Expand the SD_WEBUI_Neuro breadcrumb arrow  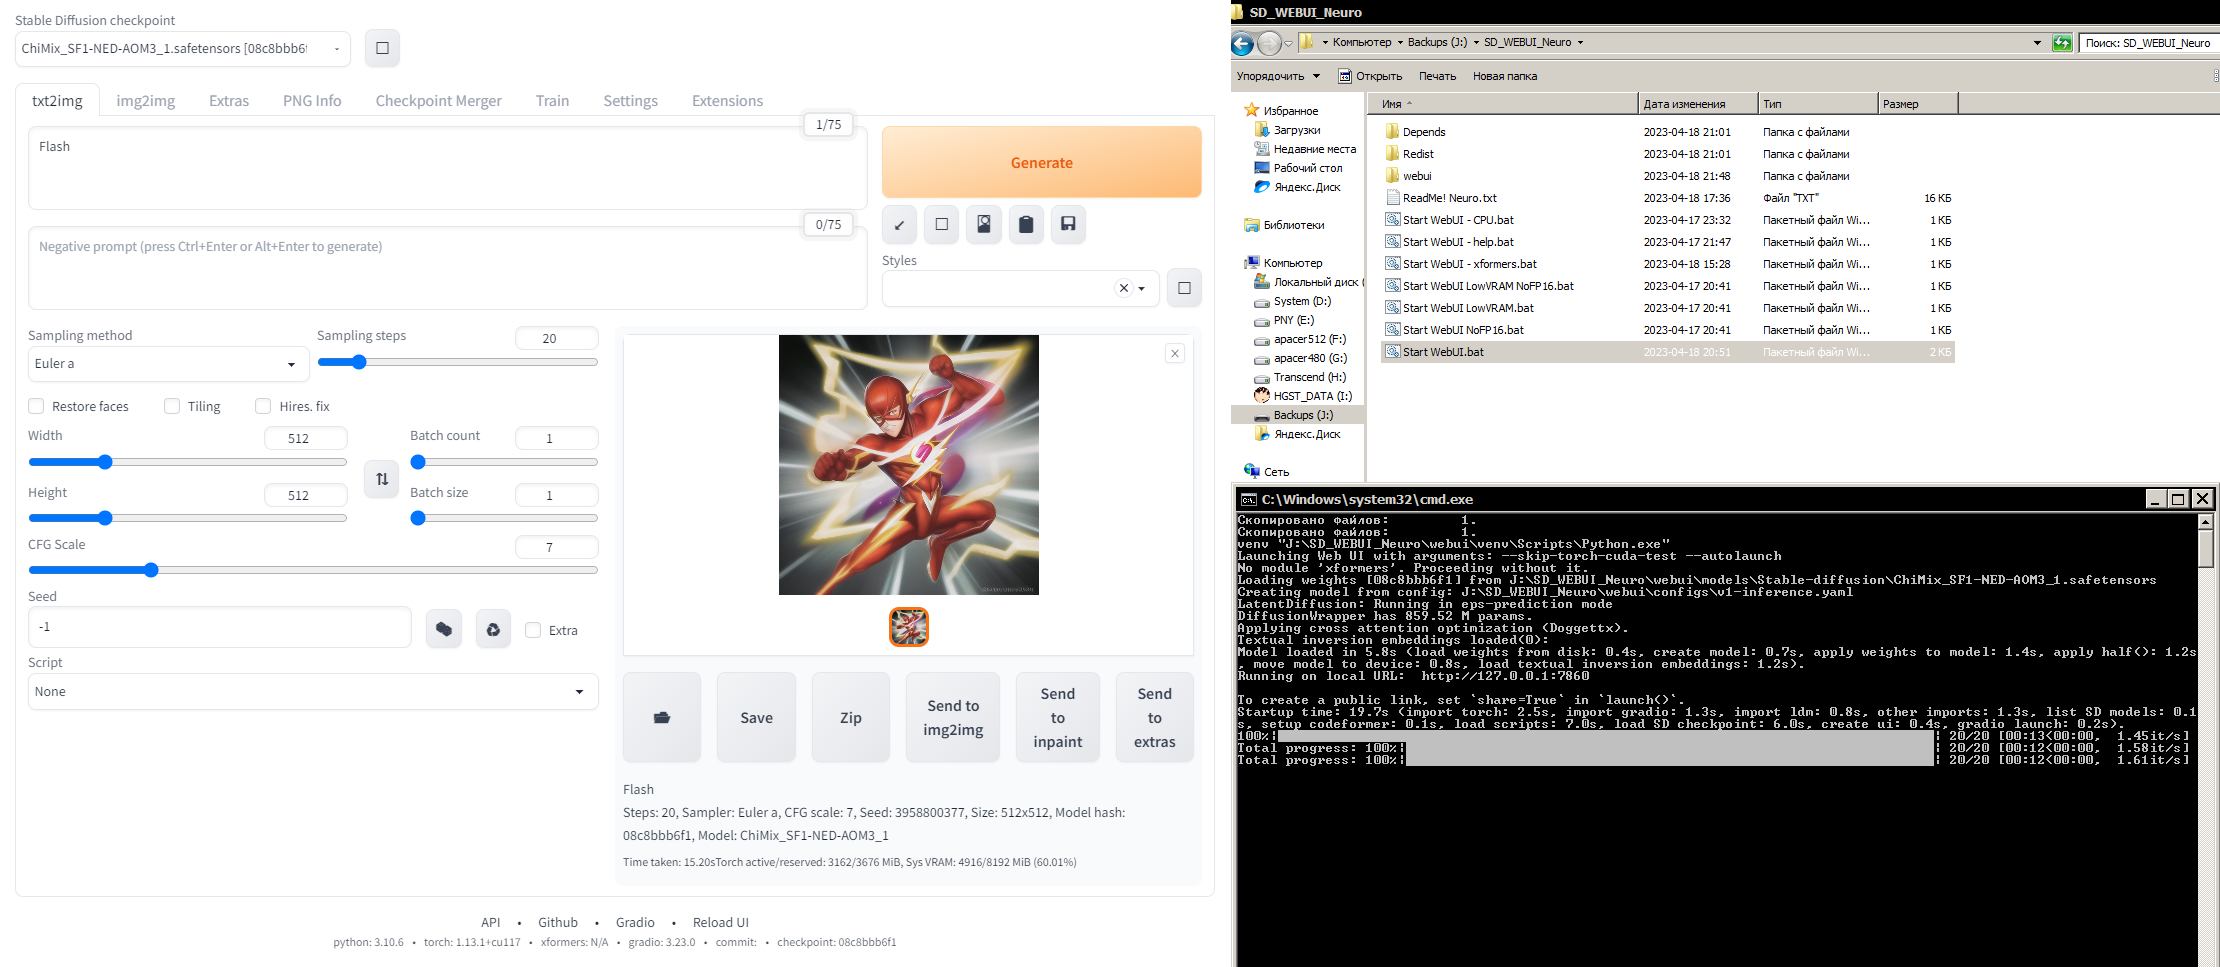coord(1580,42)
